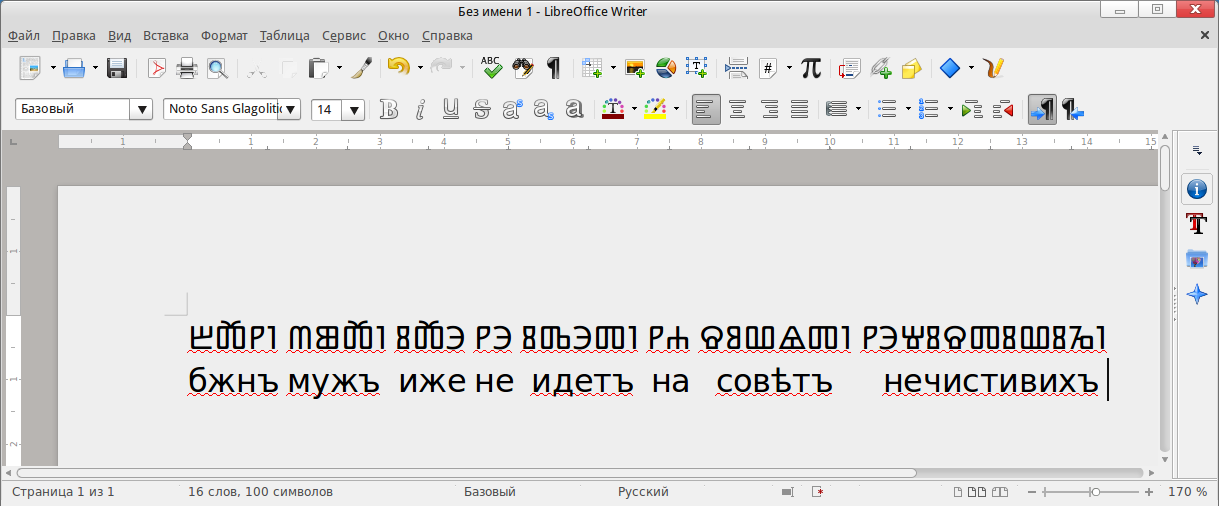Open the Navigator compass in sidebar
This screenshot has height=506, width=1219.
pyautogui.click(x=1196, y=294)
